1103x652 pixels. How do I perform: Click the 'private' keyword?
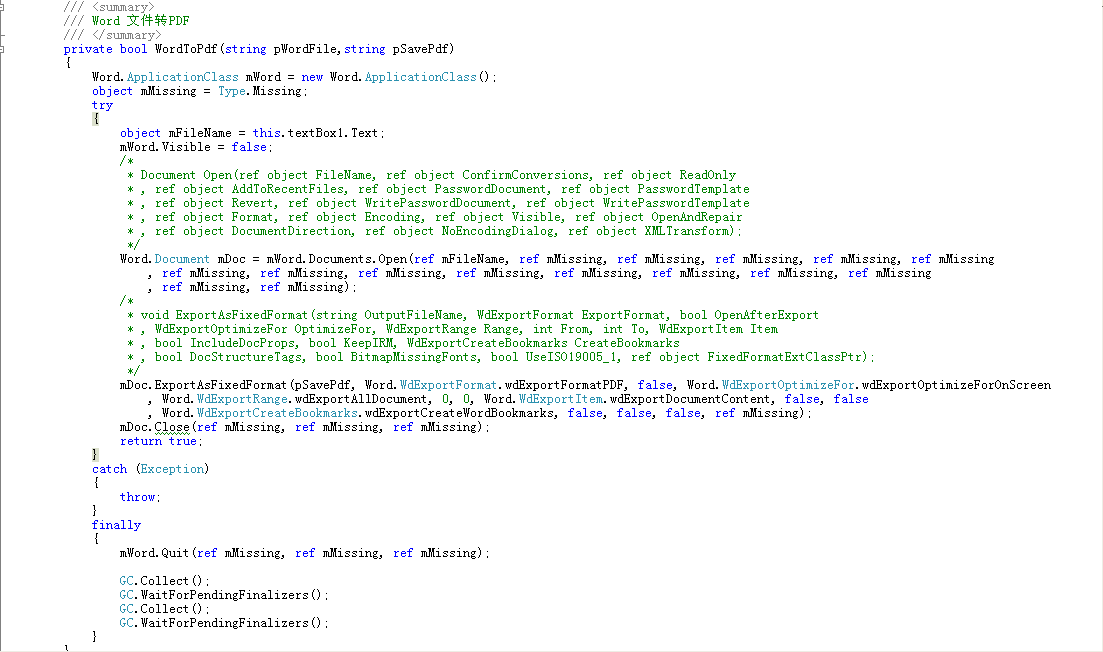click(88, 49)
